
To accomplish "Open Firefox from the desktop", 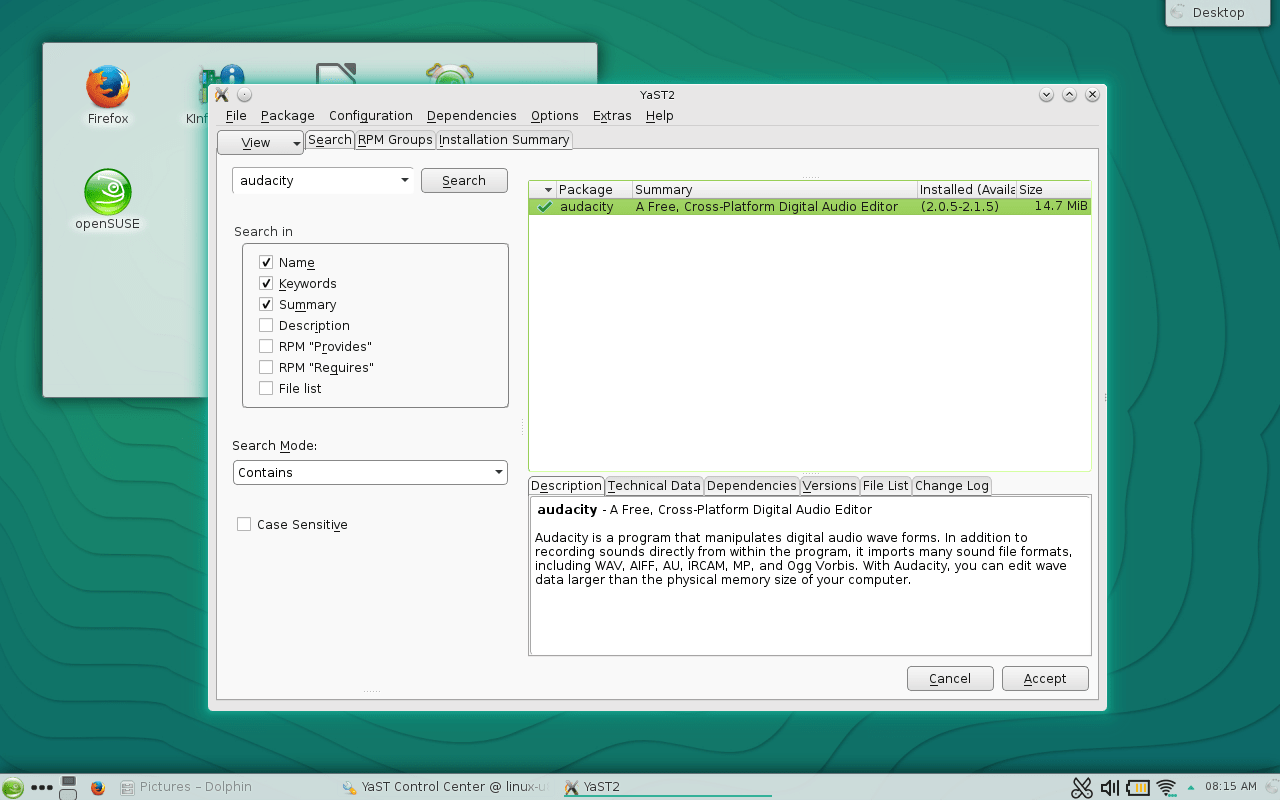I will pyautogui.click(x=107, y=88).
